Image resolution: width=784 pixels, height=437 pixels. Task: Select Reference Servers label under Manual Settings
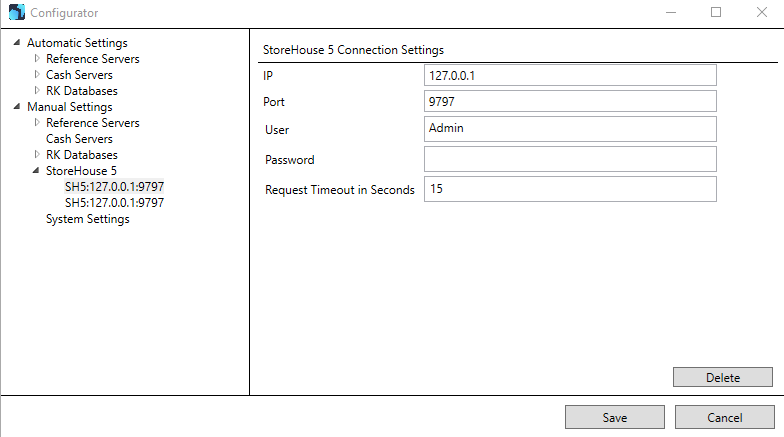click(92, 123)
